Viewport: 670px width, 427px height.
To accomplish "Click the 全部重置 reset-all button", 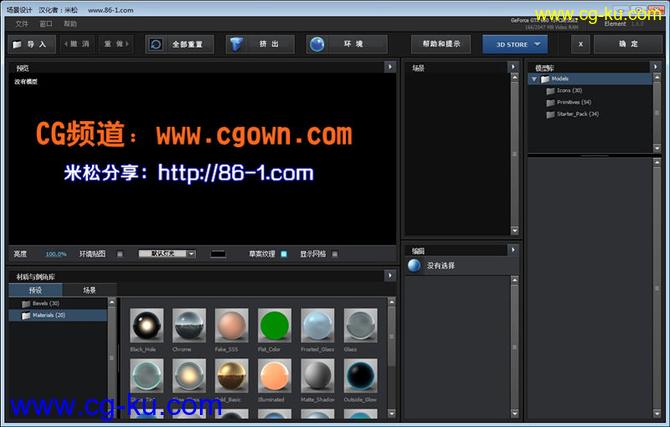I will pyautogui.click(x=179, y=44).
